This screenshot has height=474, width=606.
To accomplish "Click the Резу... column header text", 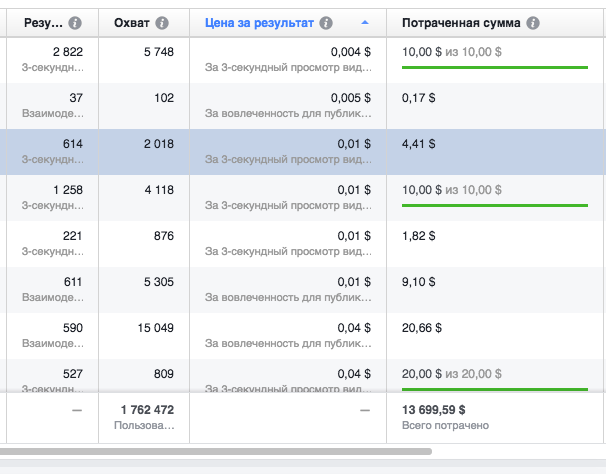I will point(43,23).
